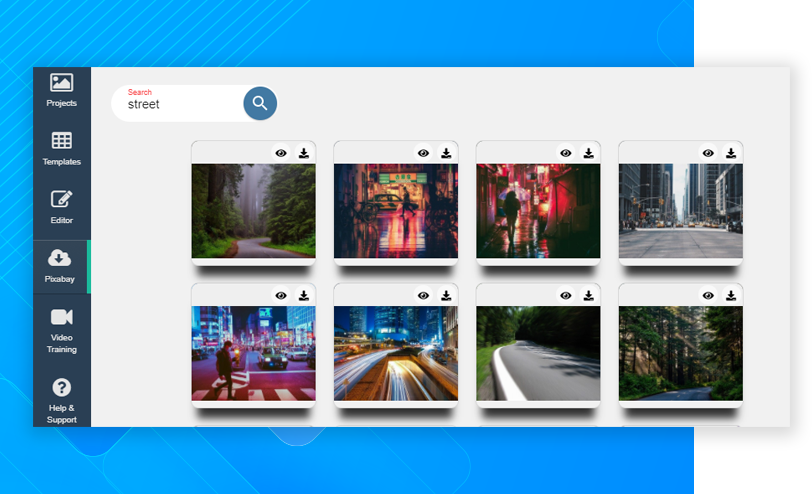This screenshot has width=812, height=494.
Task: Select the red alley umbrella thumbnail
Action: pyautogui.click(x=538, y=211)
